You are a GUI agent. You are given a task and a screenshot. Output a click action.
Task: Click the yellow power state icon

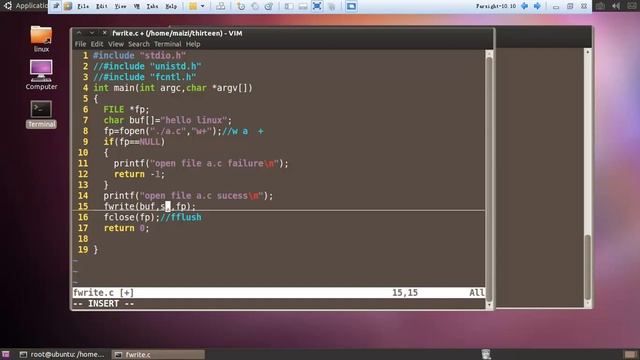[x=193, y=6]
